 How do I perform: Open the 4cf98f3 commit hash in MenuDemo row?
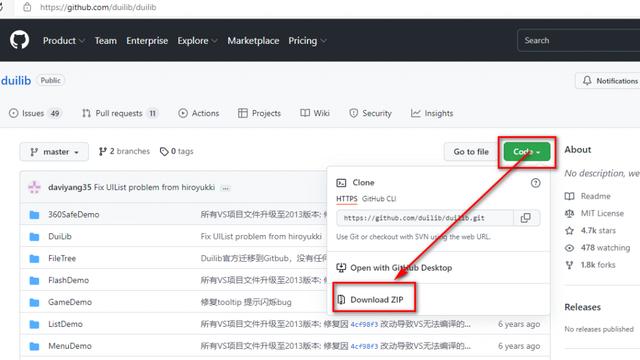[364, 347]
